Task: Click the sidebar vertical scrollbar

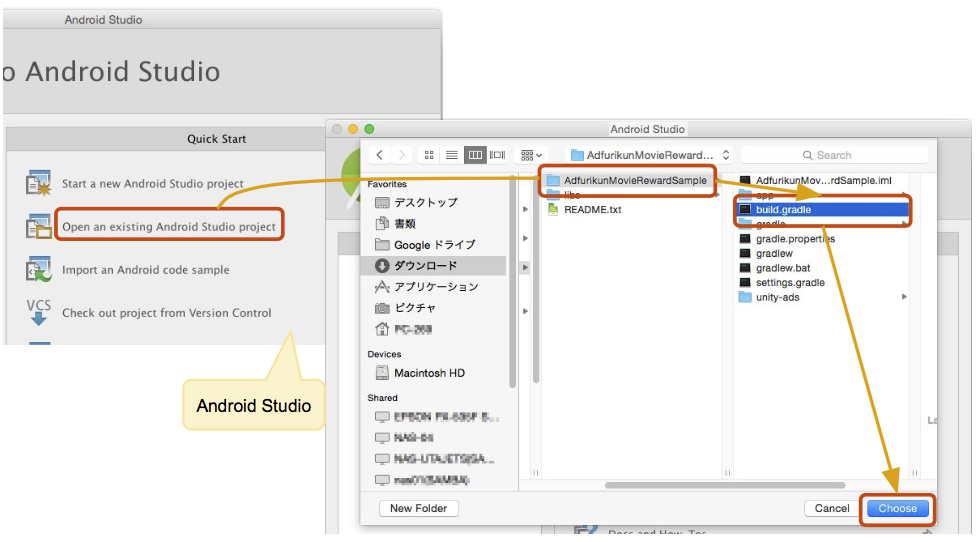Action: tap(512, 281)
